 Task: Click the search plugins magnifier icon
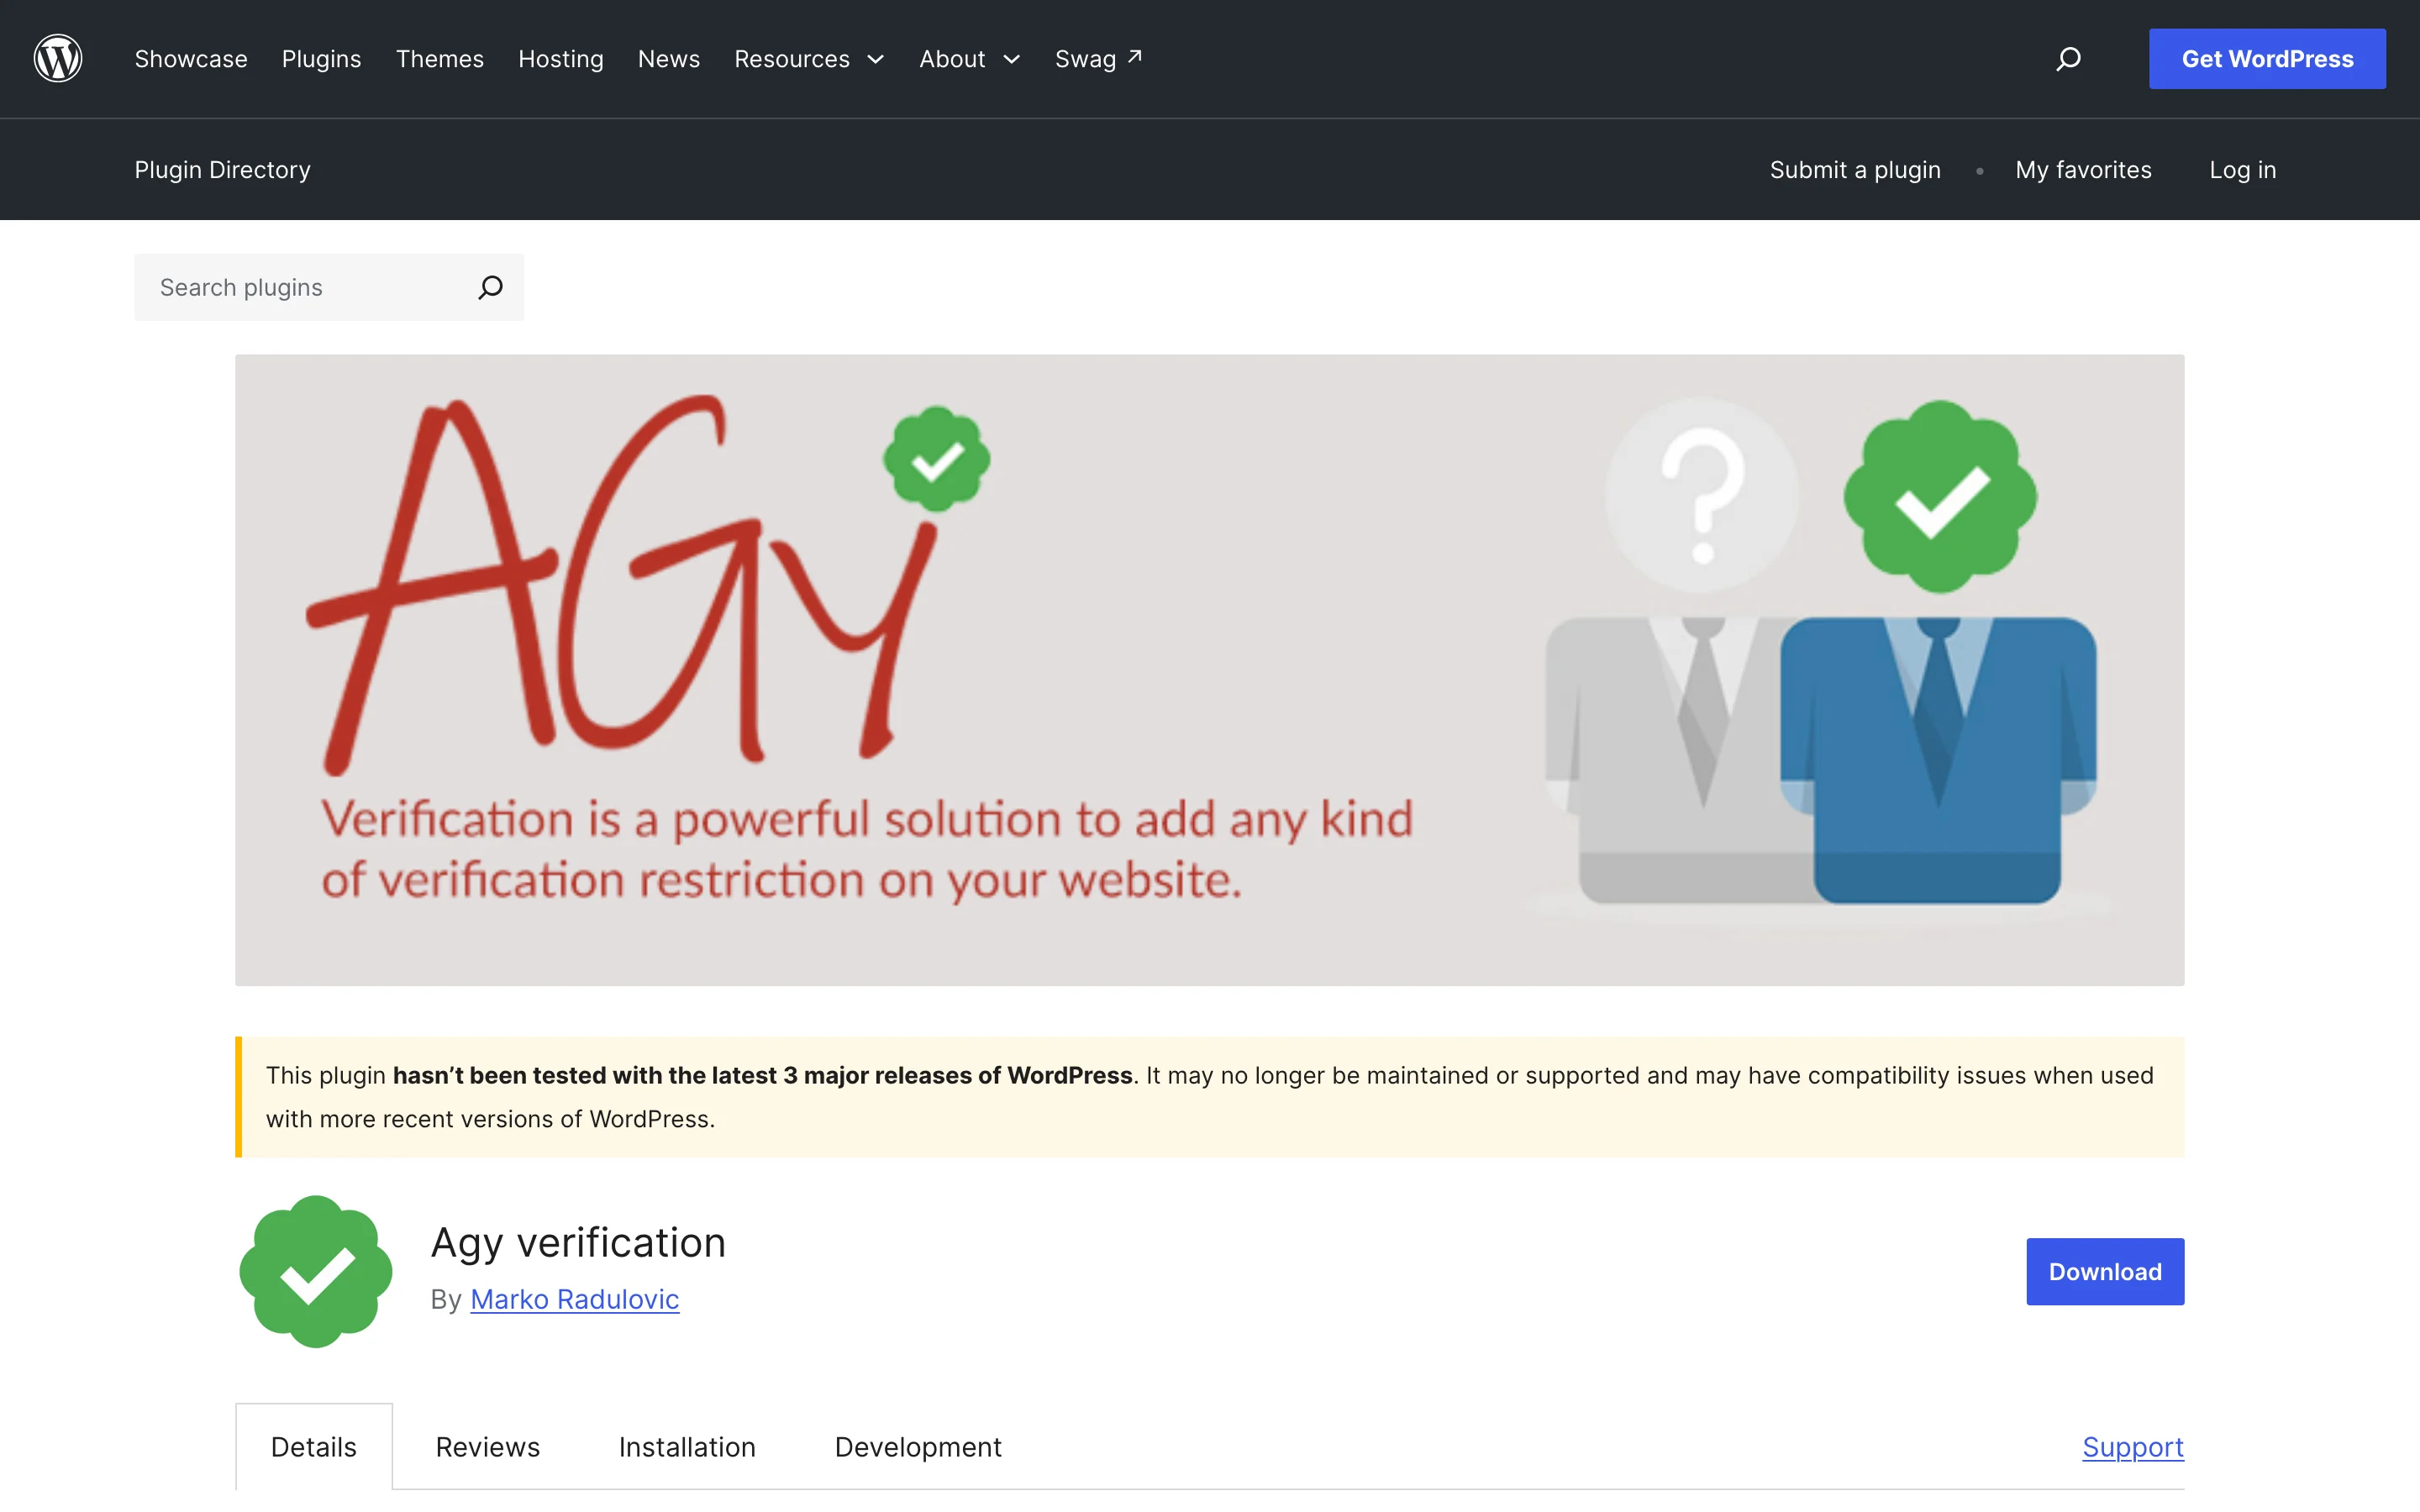click(490, 287)
